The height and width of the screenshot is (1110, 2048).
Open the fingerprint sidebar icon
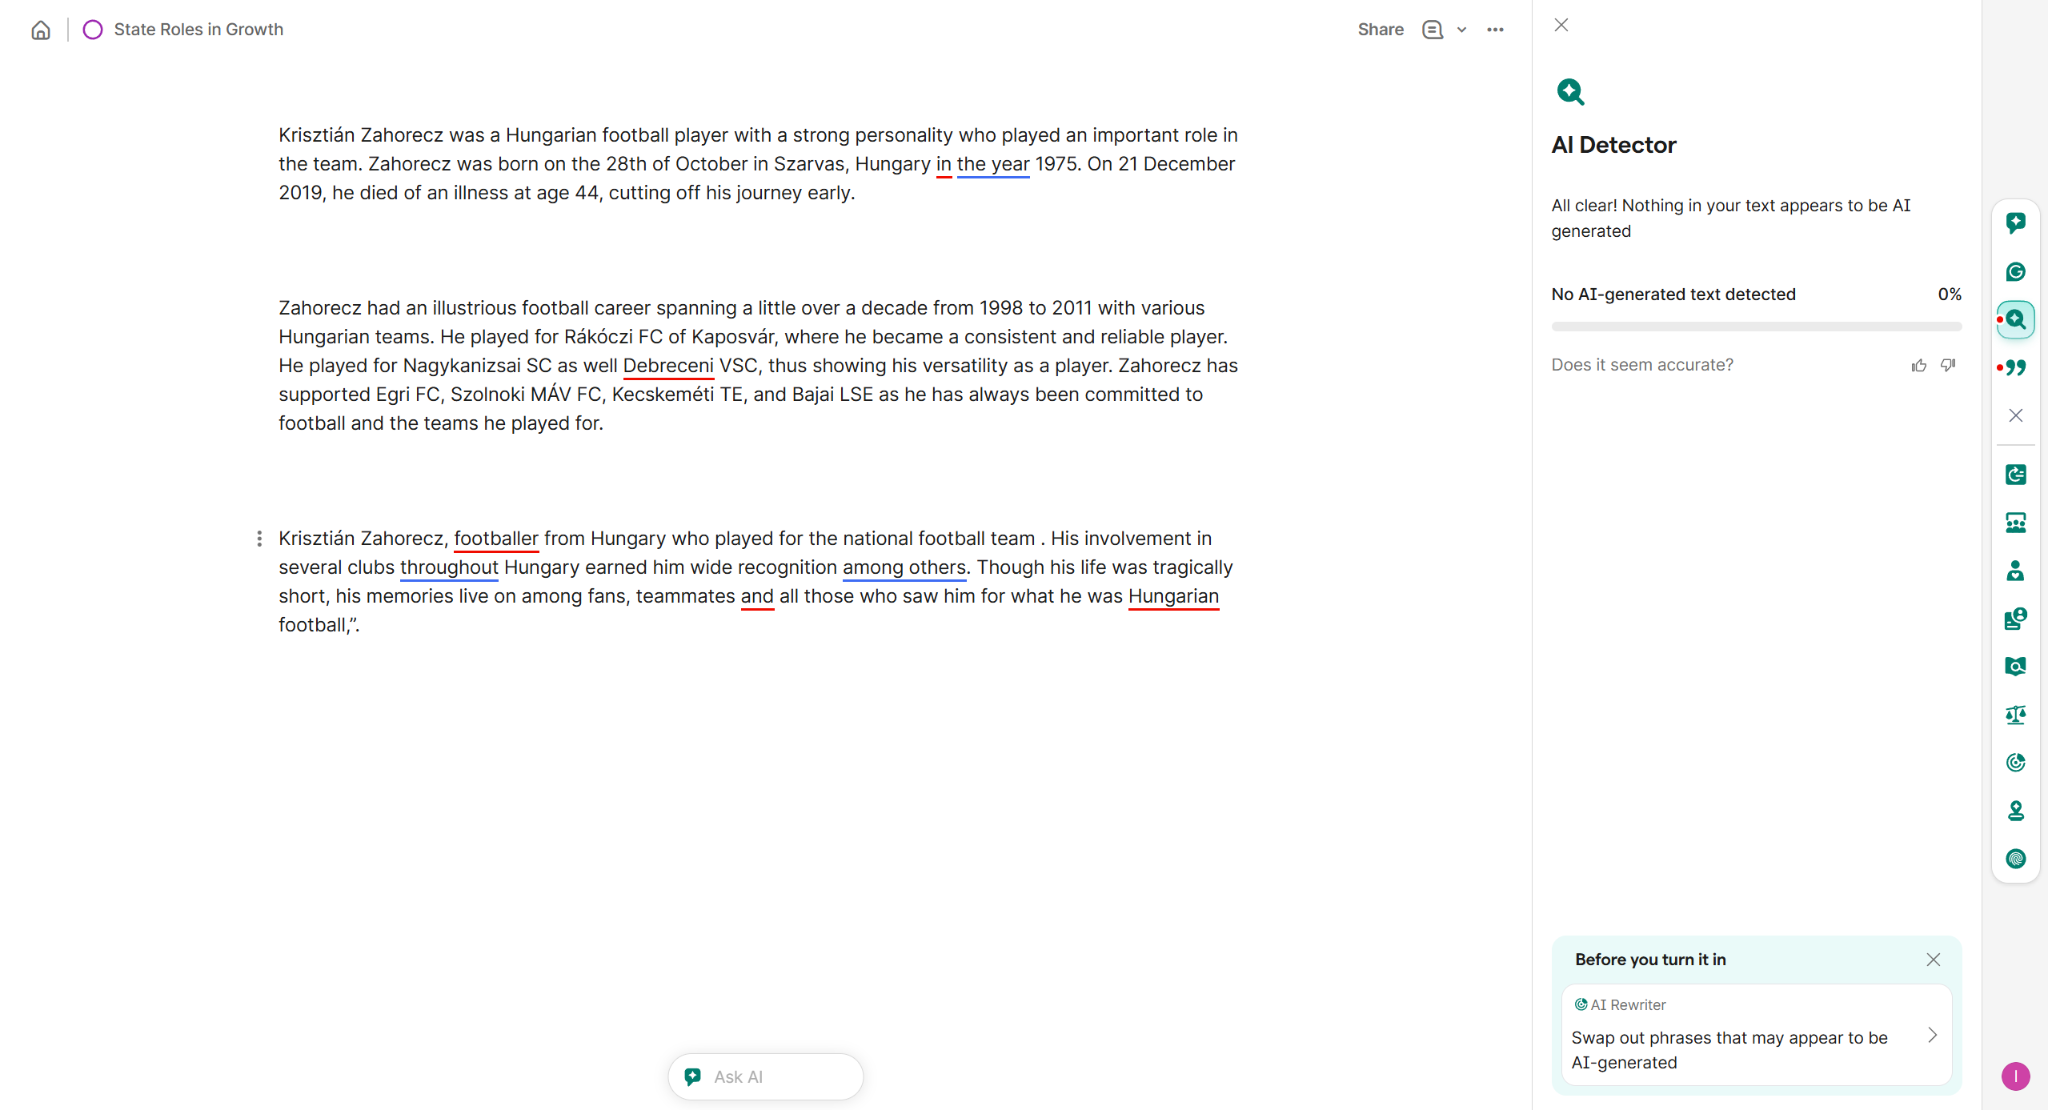point(2015,859)
